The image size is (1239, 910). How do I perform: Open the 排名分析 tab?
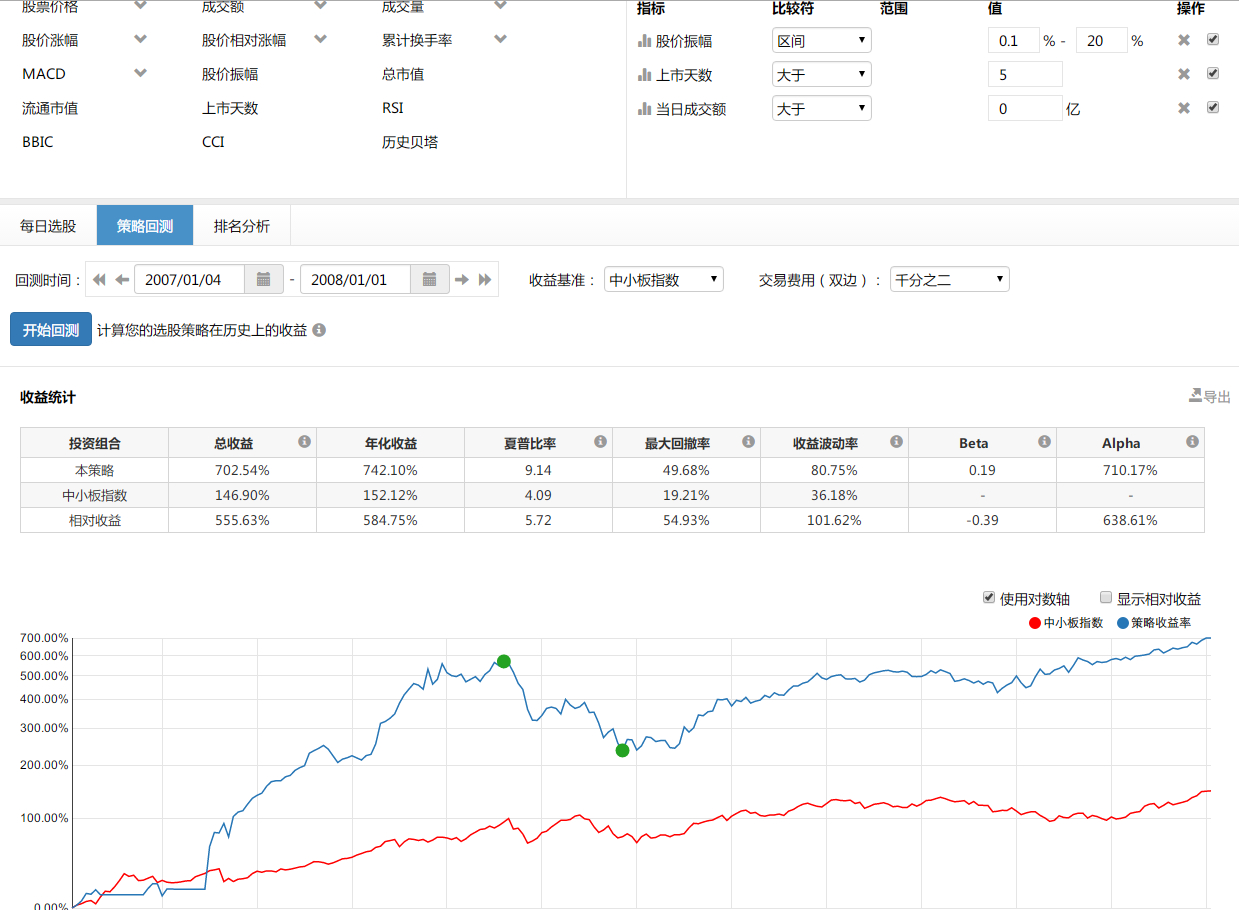[x=241, y=226]
